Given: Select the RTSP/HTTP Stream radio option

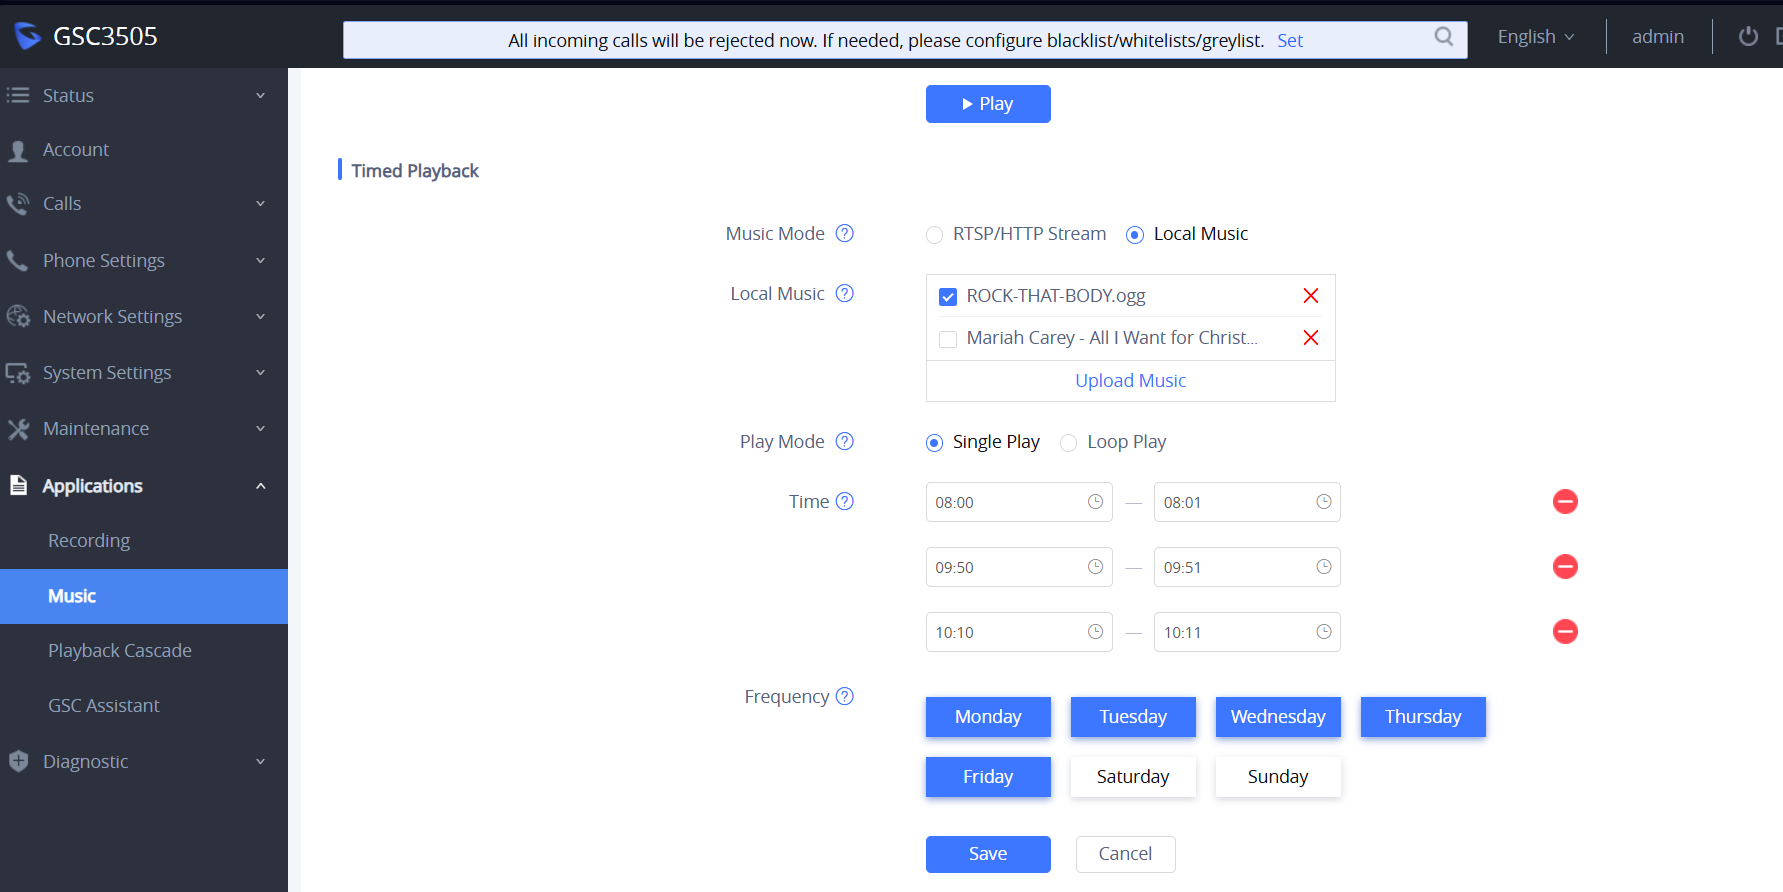Looking at the screenshot, I should (x=935, y=235).
